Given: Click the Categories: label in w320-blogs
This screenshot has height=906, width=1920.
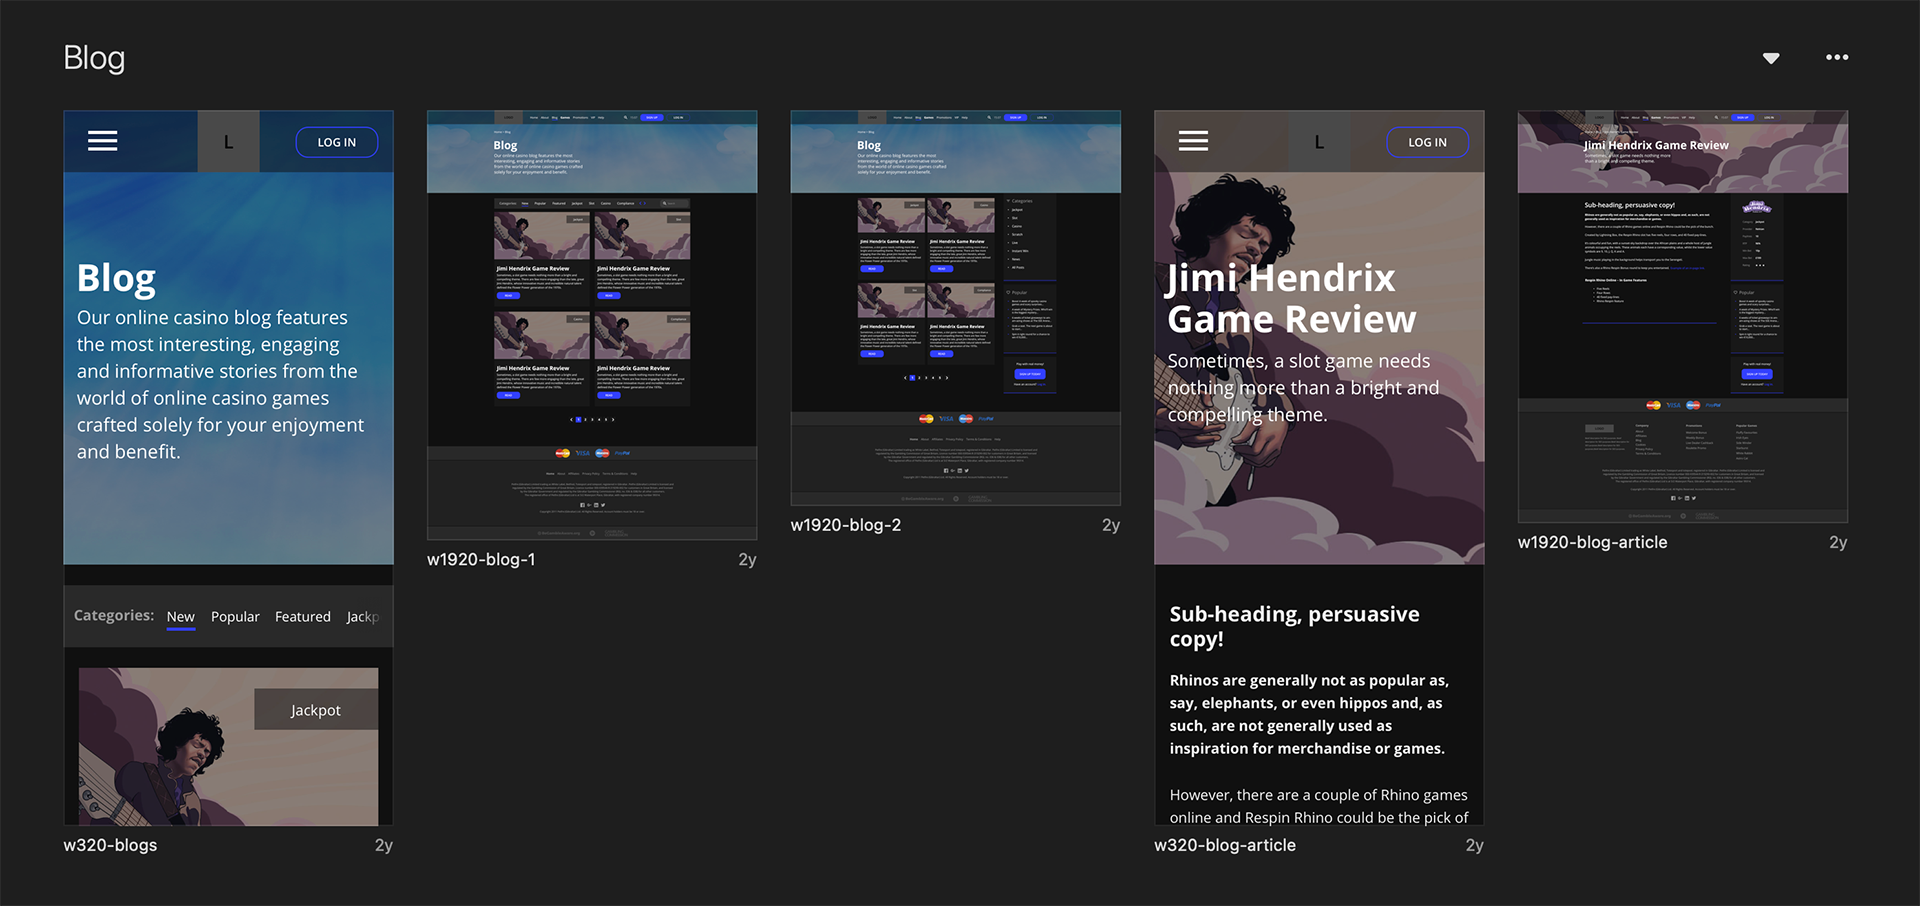Looking at the screenshot, I should click(114, 615).
